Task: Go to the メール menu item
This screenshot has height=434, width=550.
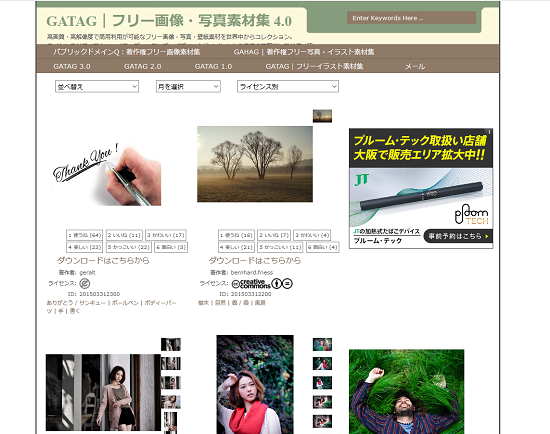Action: (415, 66)
